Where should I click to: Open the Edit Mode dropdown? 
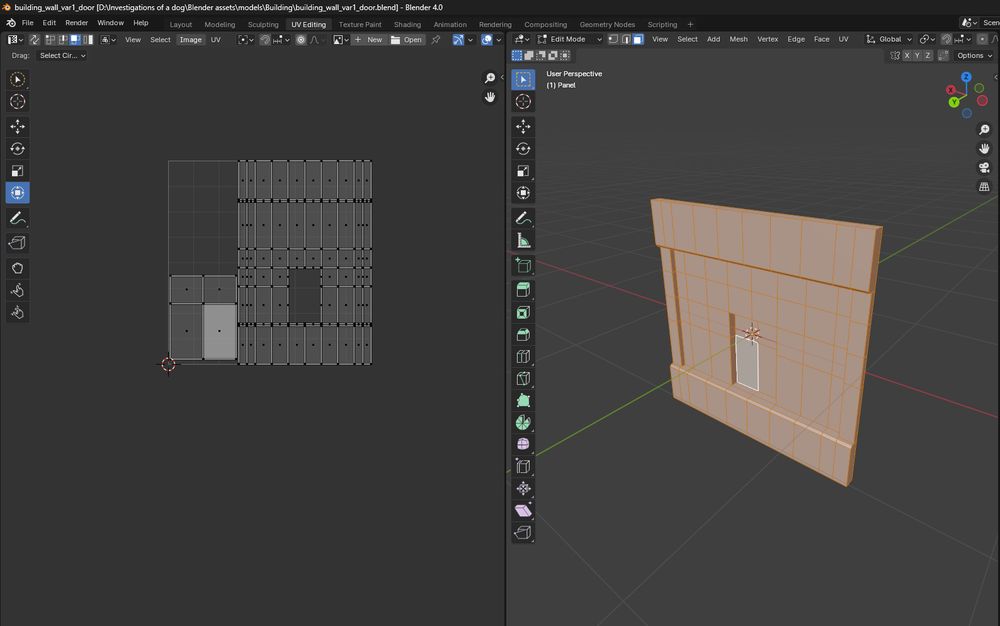pyautogui.click(x=570, y=39)
